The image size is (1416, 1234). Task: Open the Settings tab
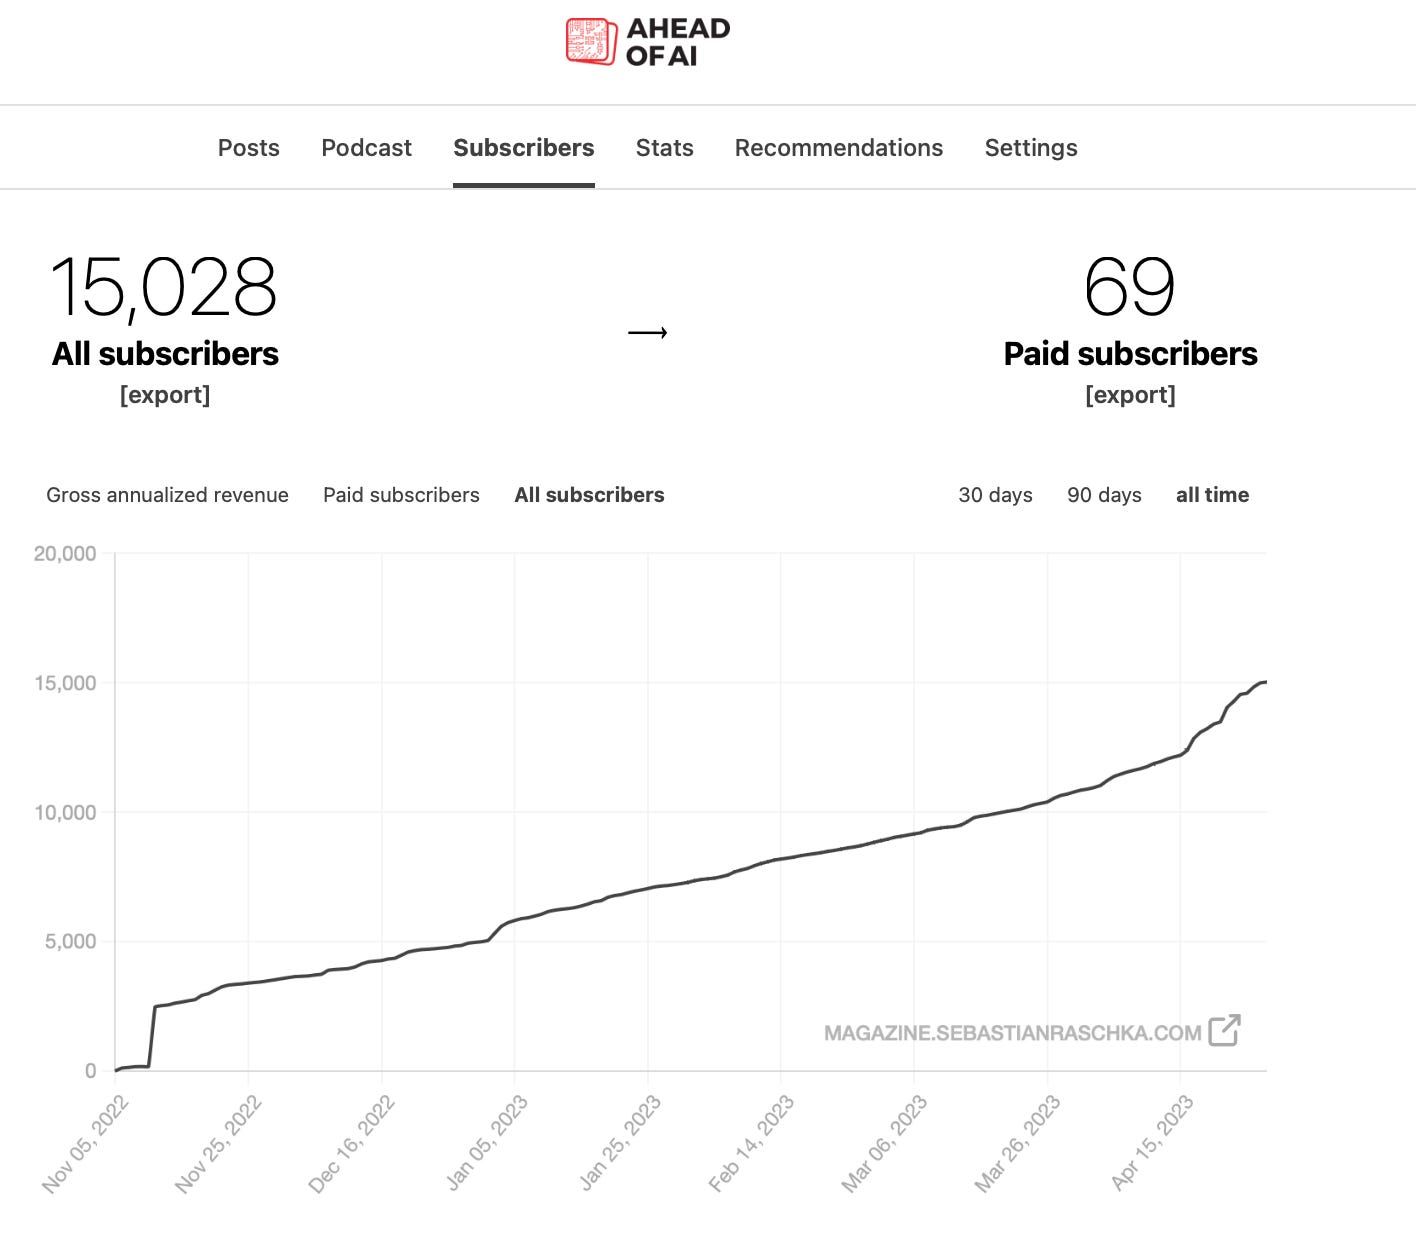[x=1031, y=148]
